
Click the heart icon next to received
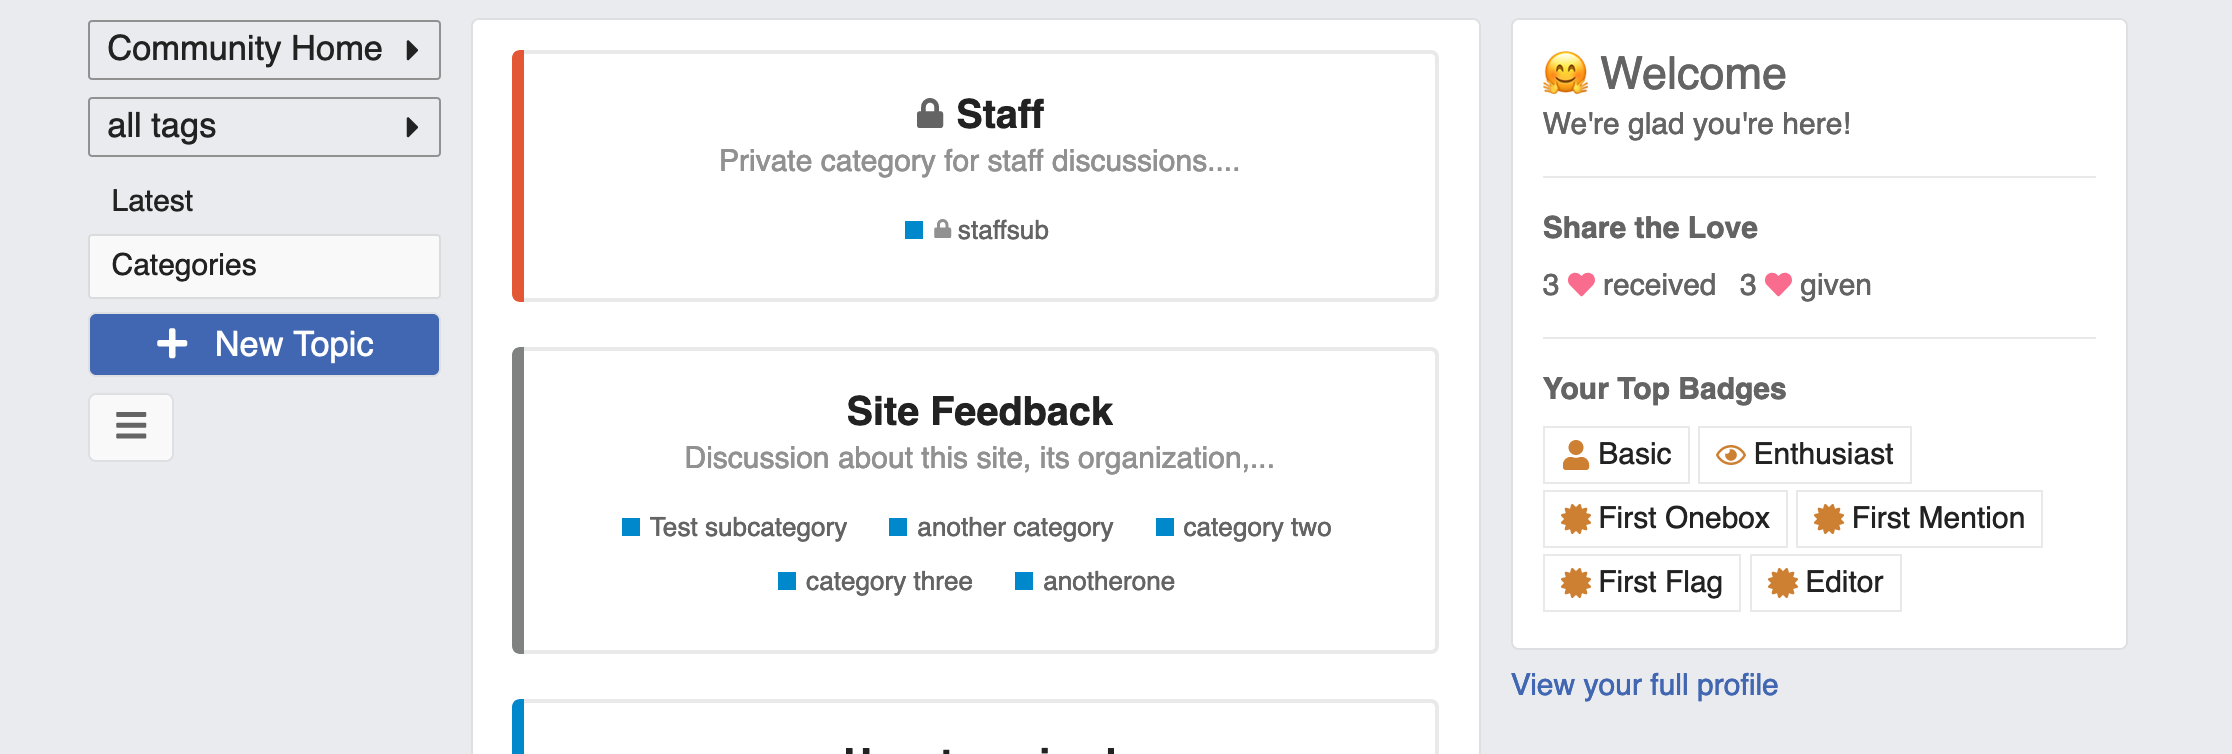pos(1581,285)
